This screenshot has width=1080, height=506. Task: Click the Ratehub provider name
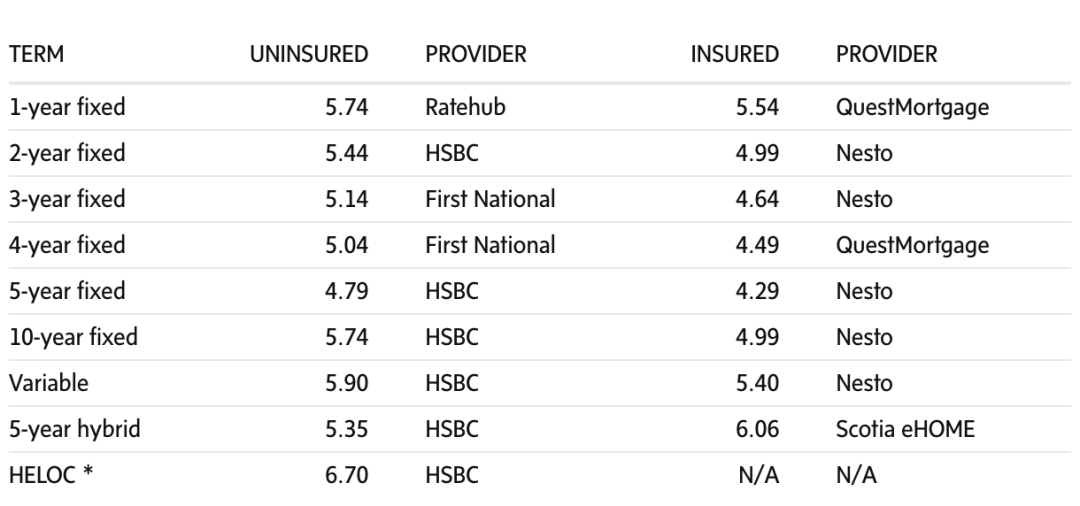tap(466, 107)
